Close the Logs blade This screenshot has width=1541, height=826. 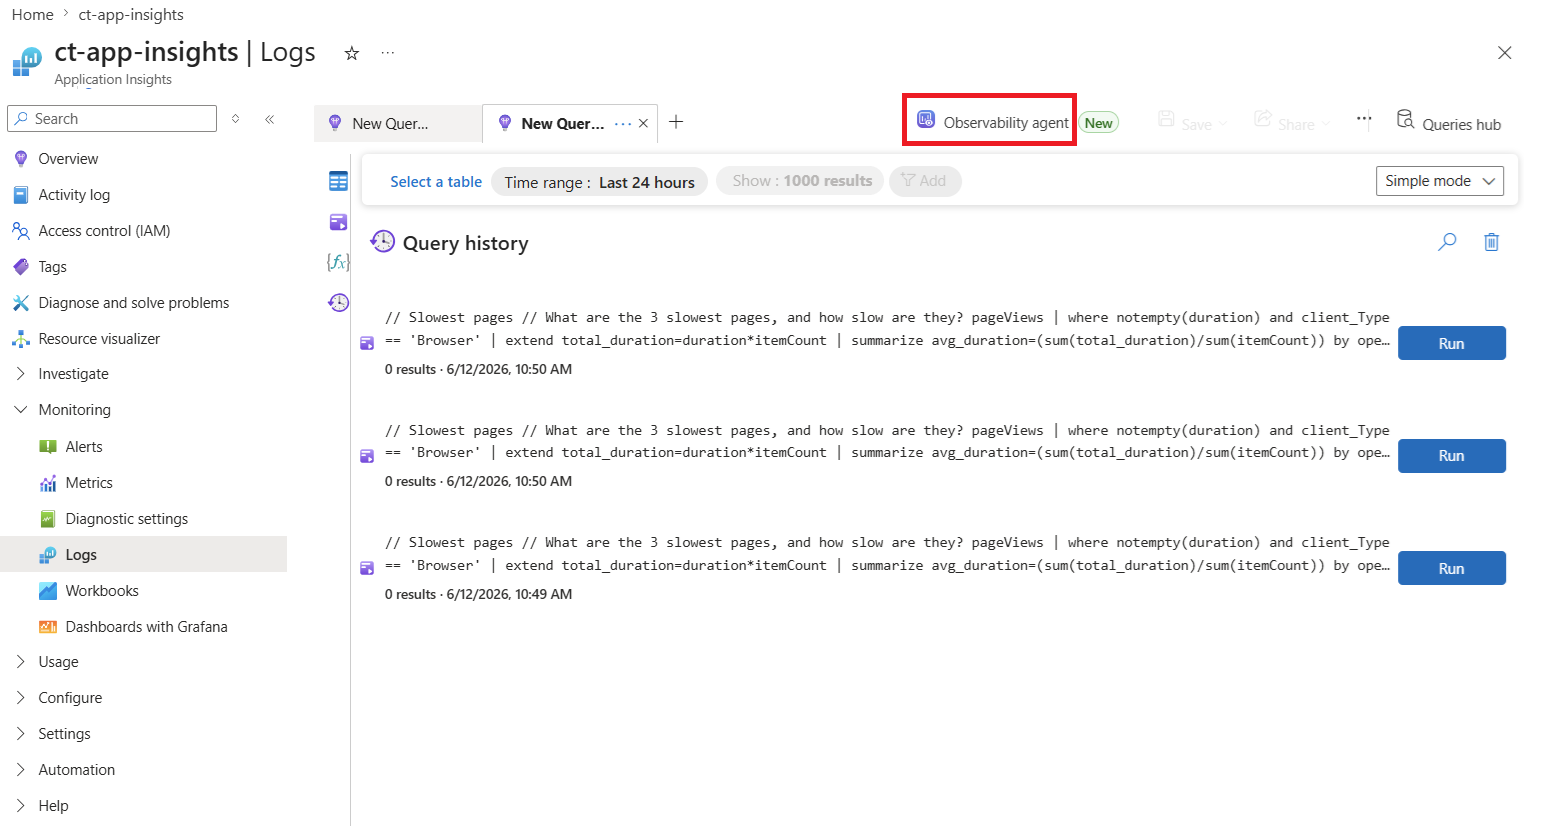click(x=1504, y=53)
